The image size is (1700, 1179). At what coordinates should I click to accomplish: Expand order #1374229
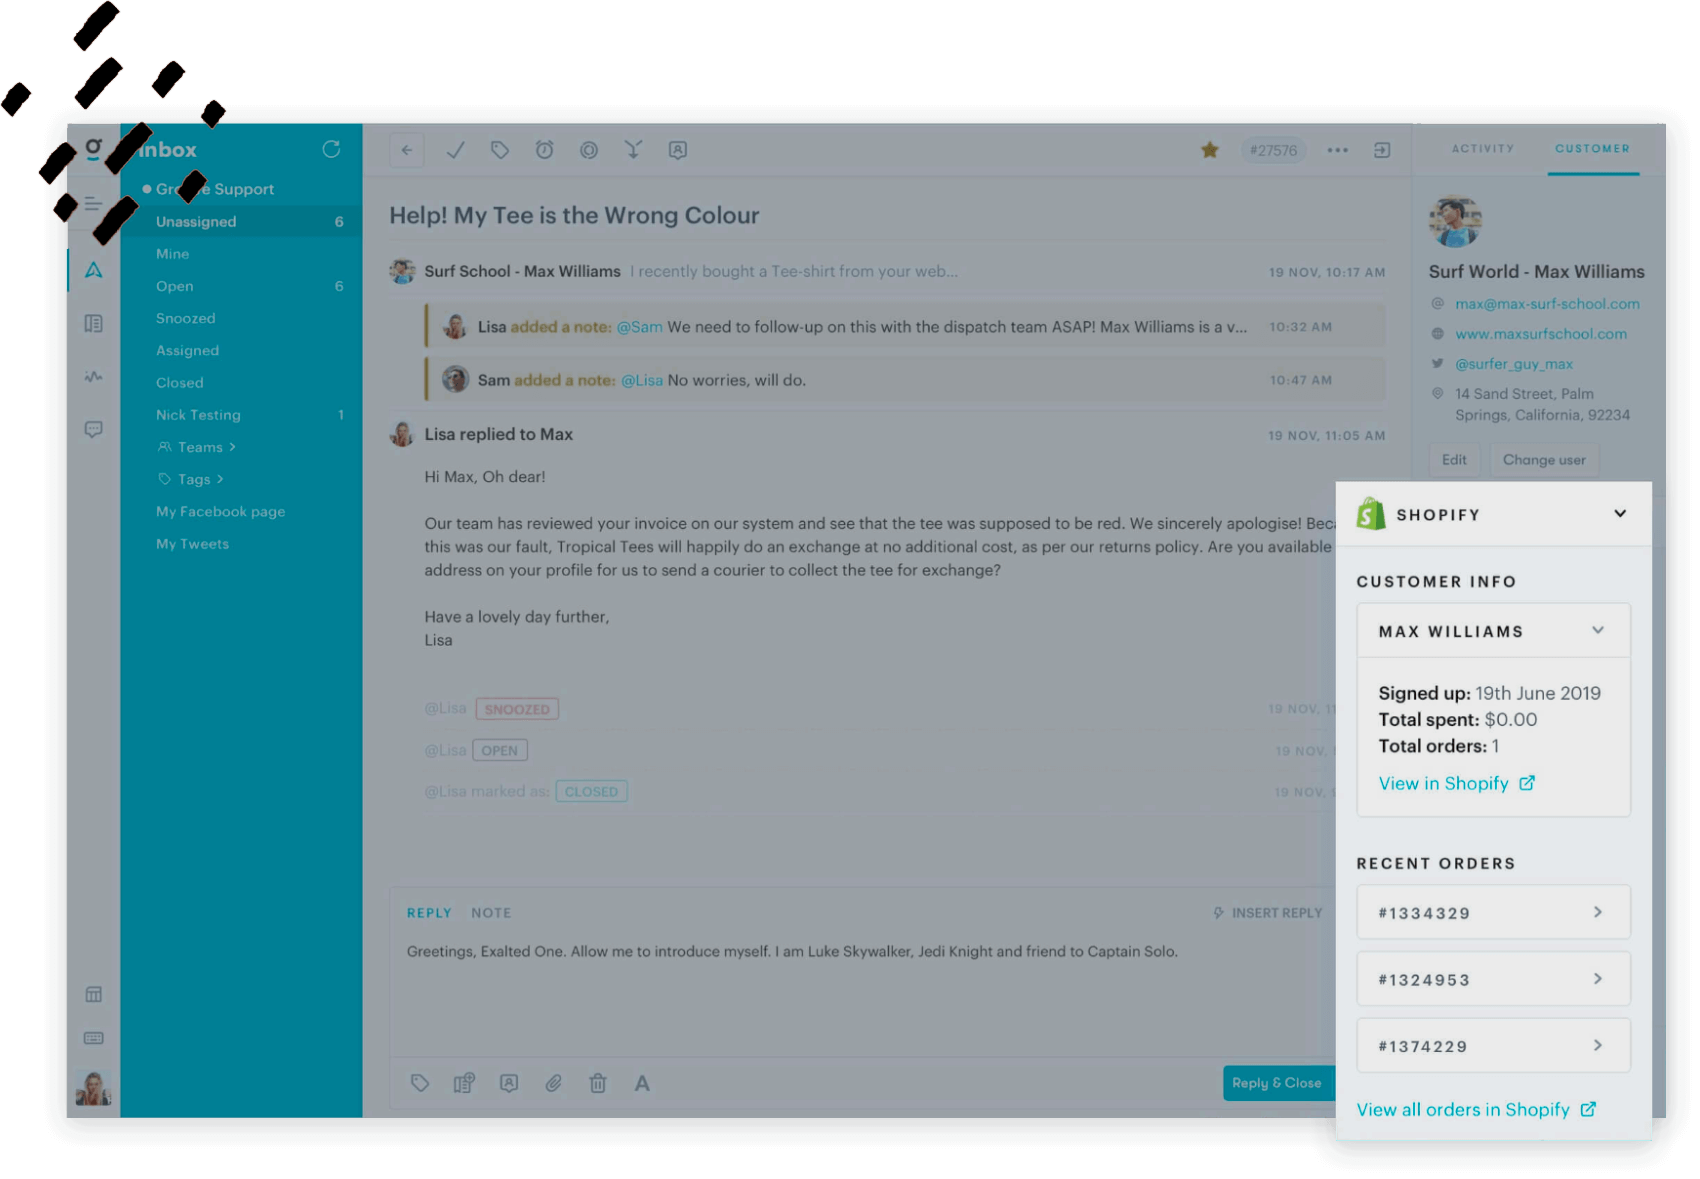(1494, 1046)
